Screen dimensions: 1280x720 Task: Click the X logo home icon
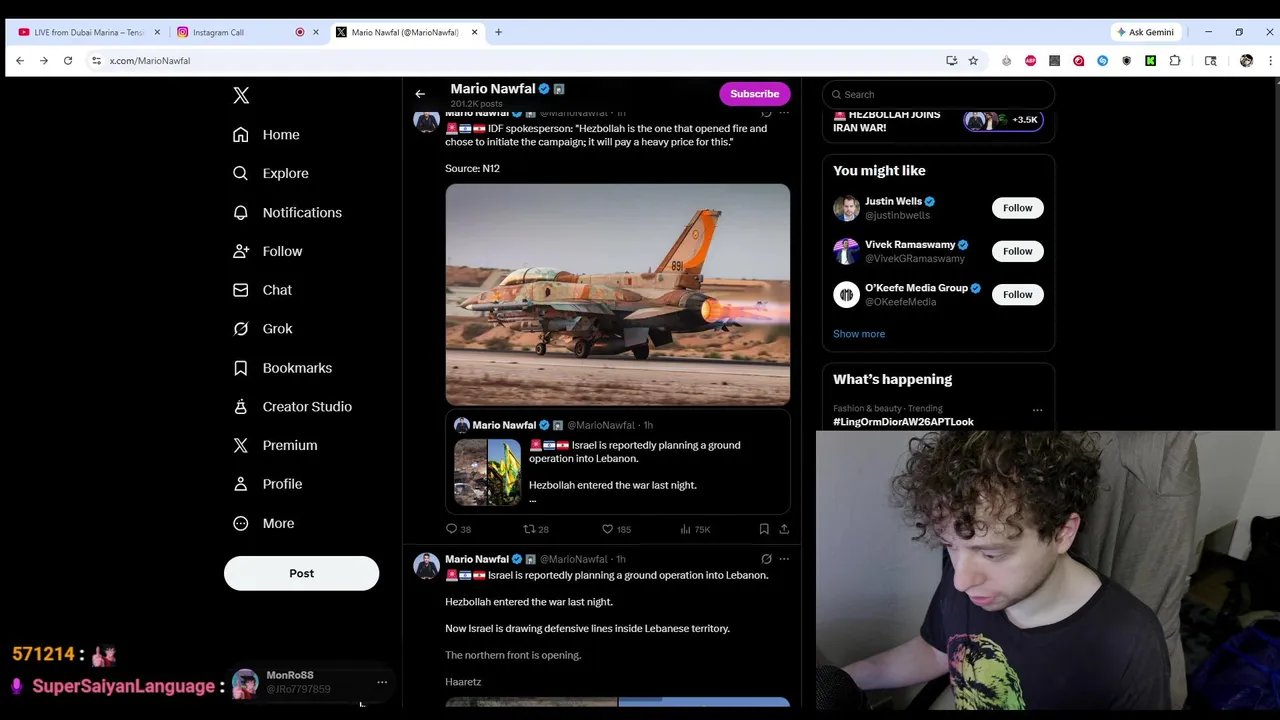click(241, 95)
